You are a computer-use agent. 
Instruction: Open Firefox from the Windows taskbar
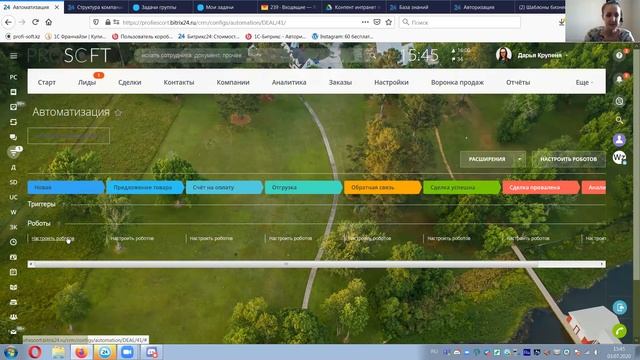click(81, 352)
